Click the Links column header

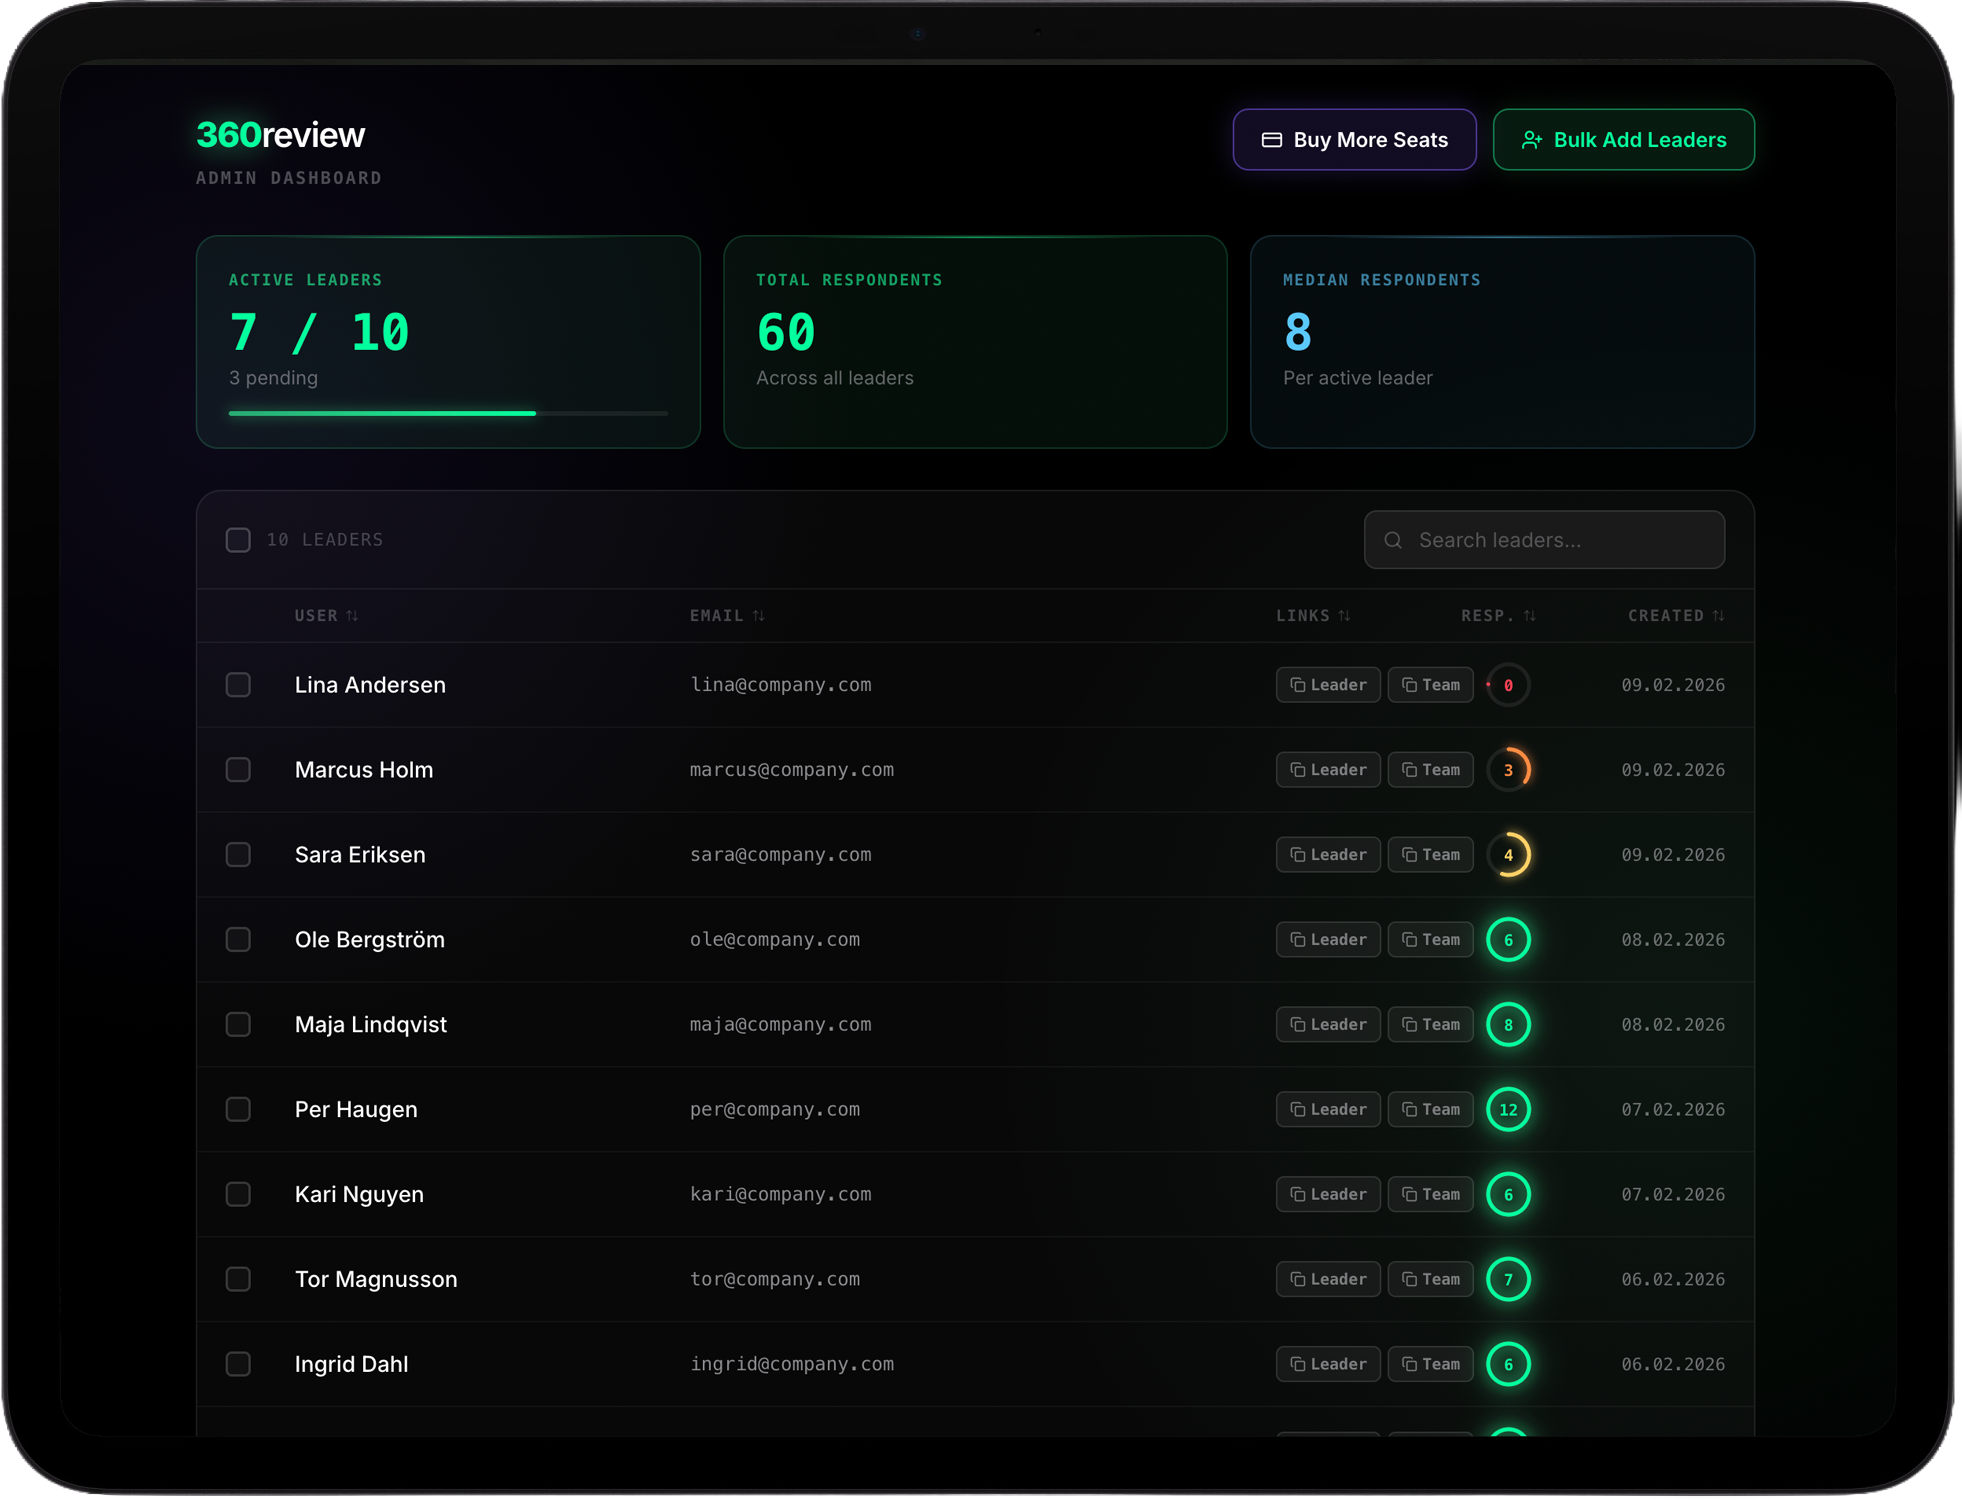coord(1303,616)
